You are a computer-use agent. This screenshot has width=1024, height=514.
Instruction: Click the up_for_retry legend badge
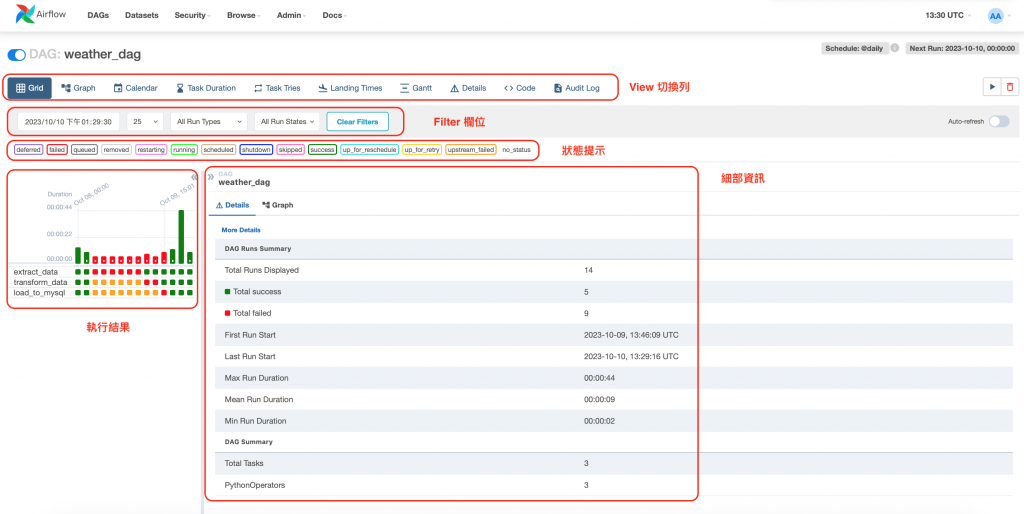click(x=422, y=150)
